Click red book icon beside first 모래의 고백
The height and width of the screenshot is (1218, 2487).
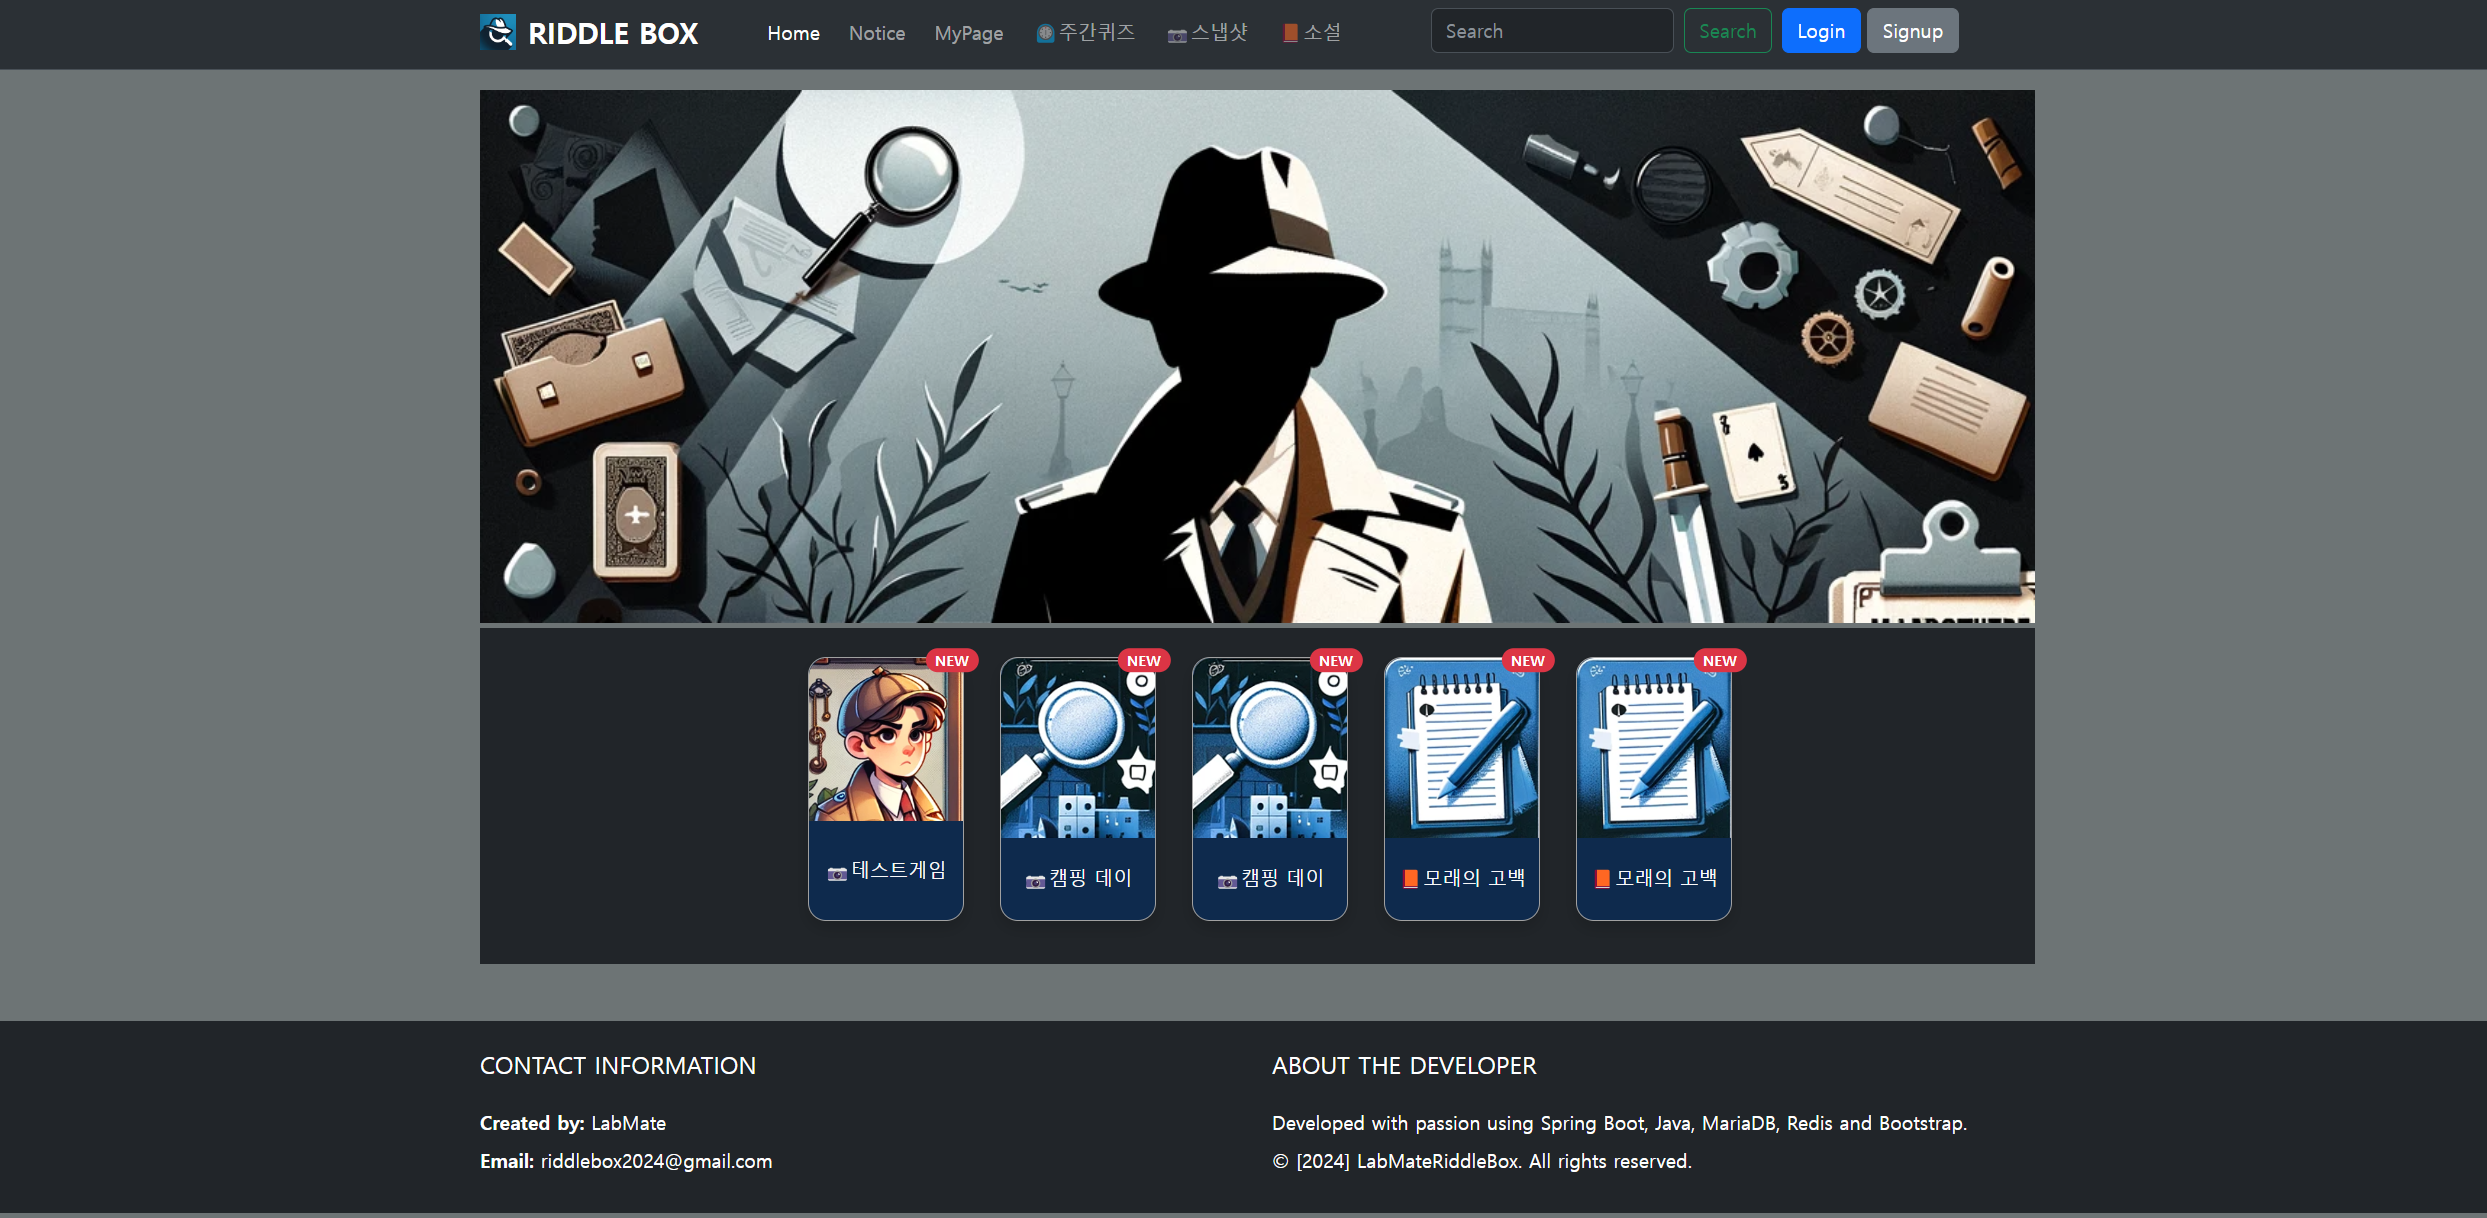pyautogui.click(x=1410, y=879)
